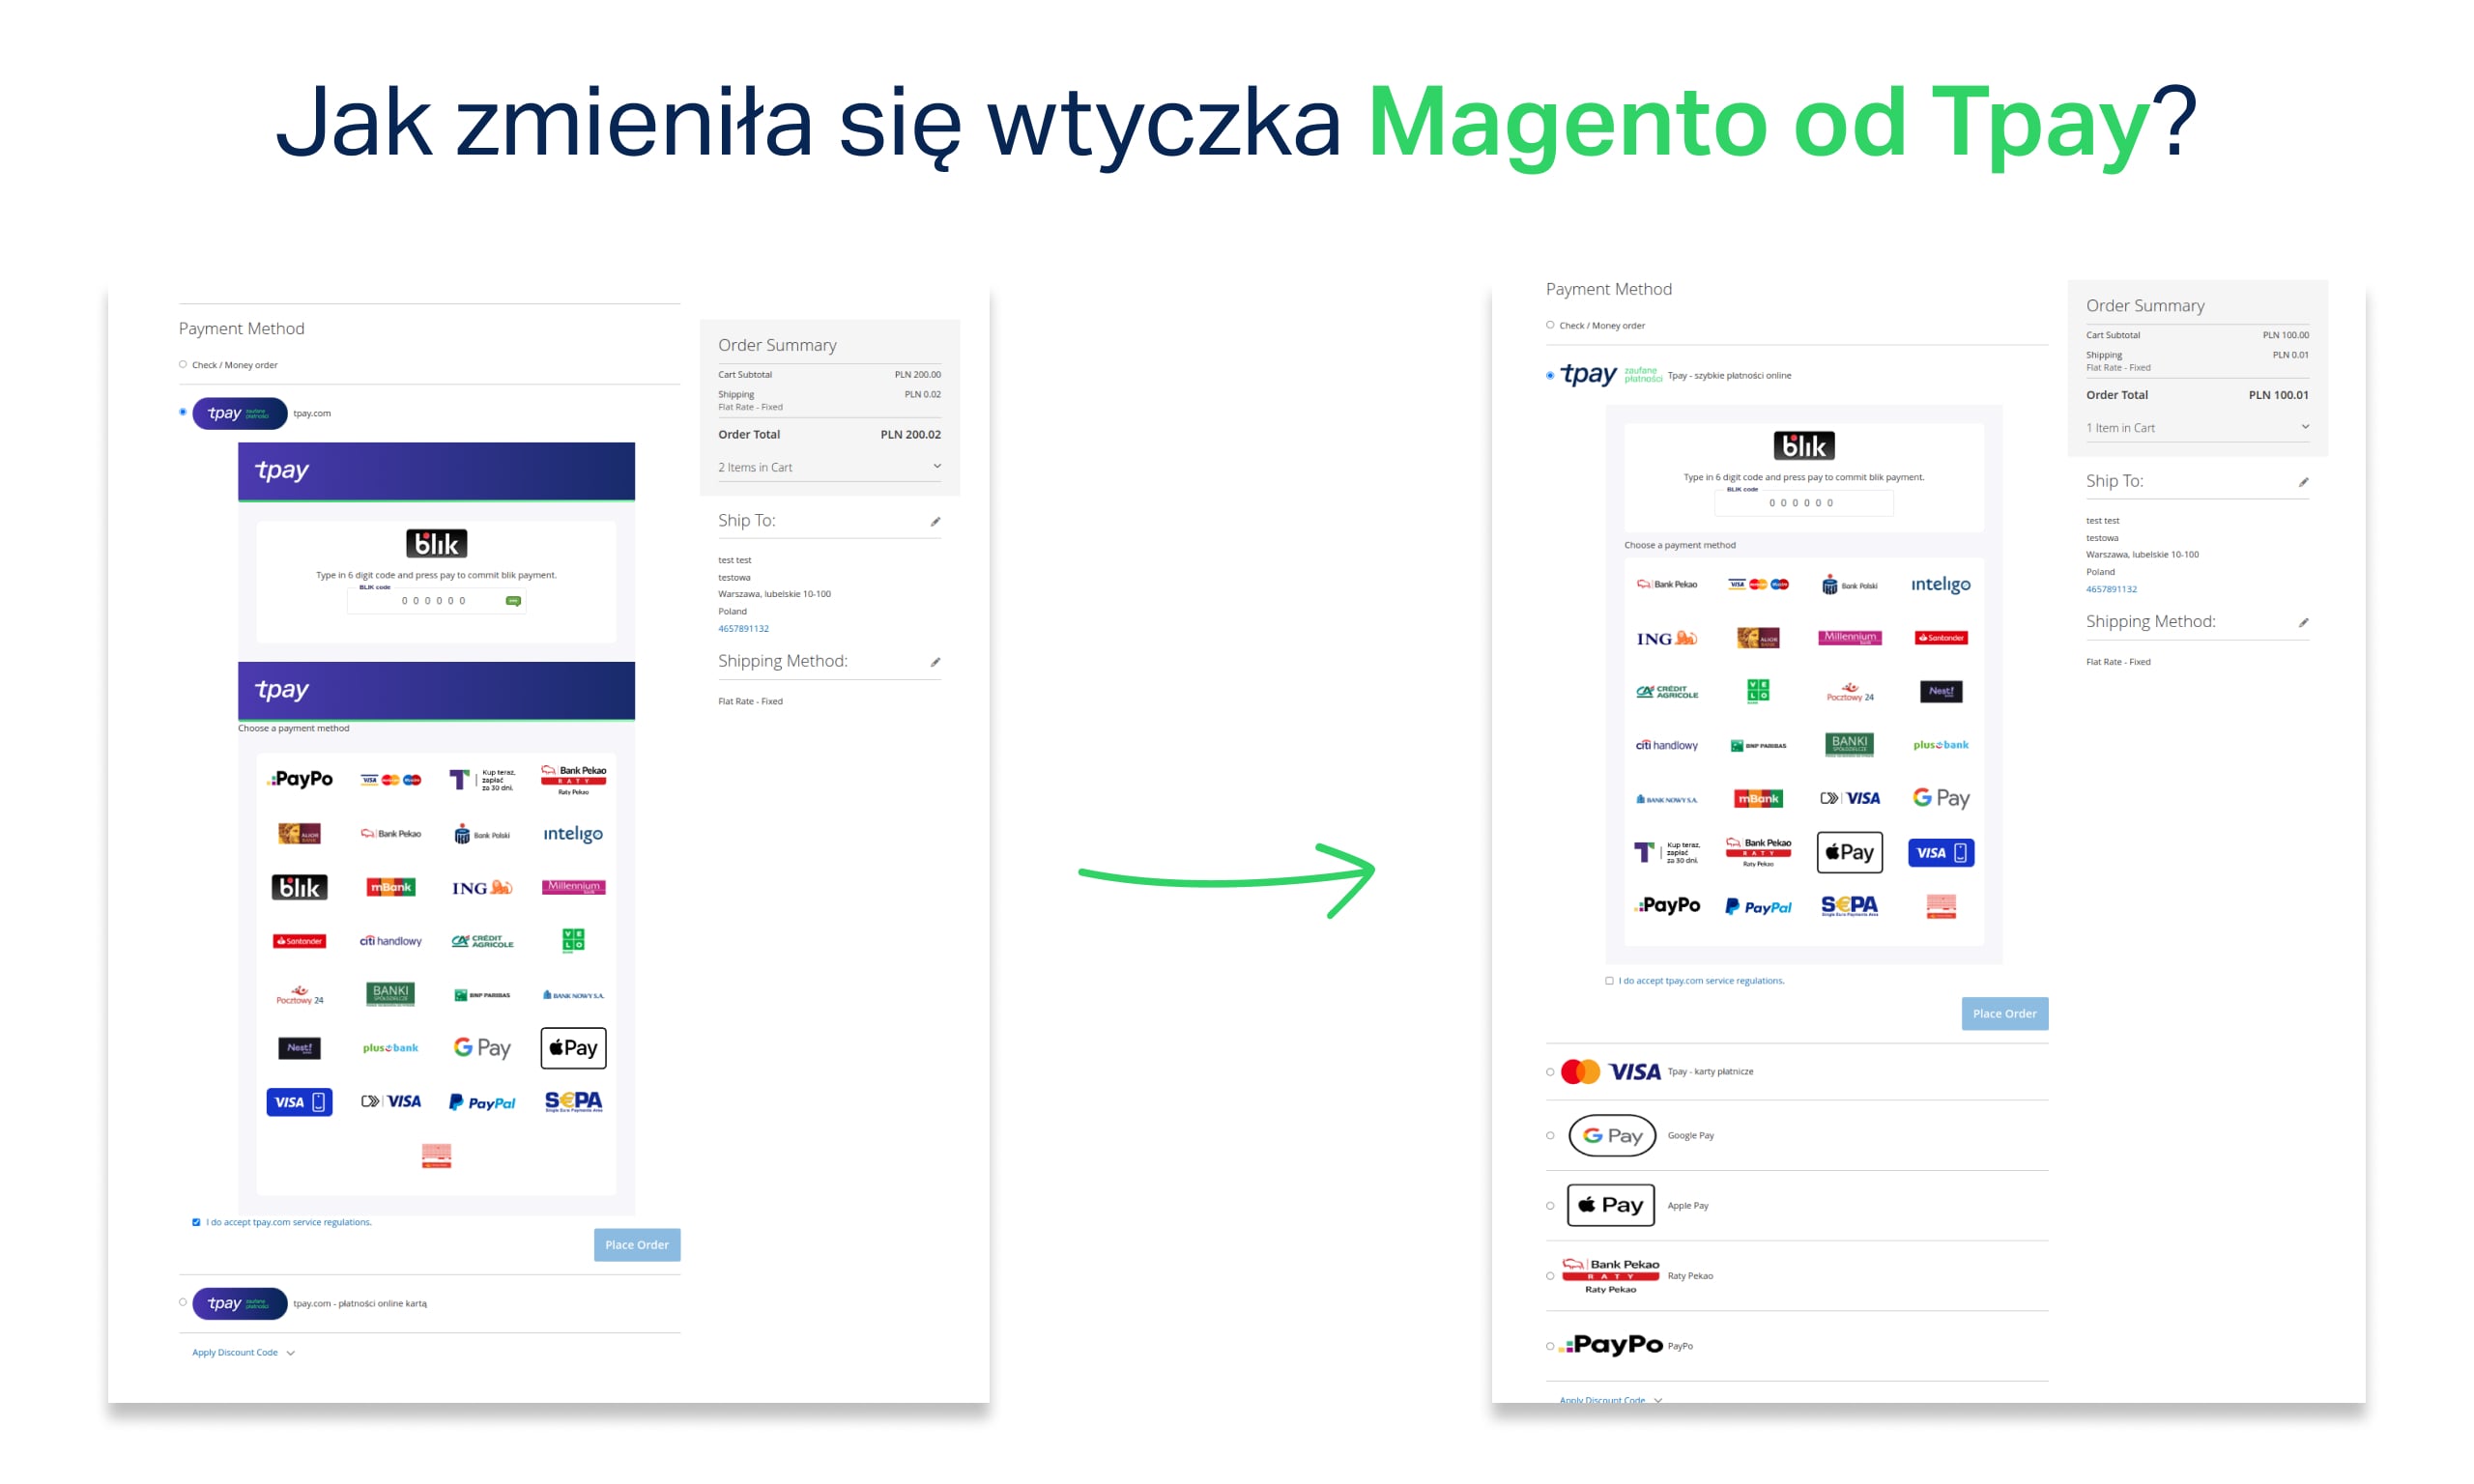
Task: Select PayPo logo in left payment grid
Action: [x=301, y=779]
